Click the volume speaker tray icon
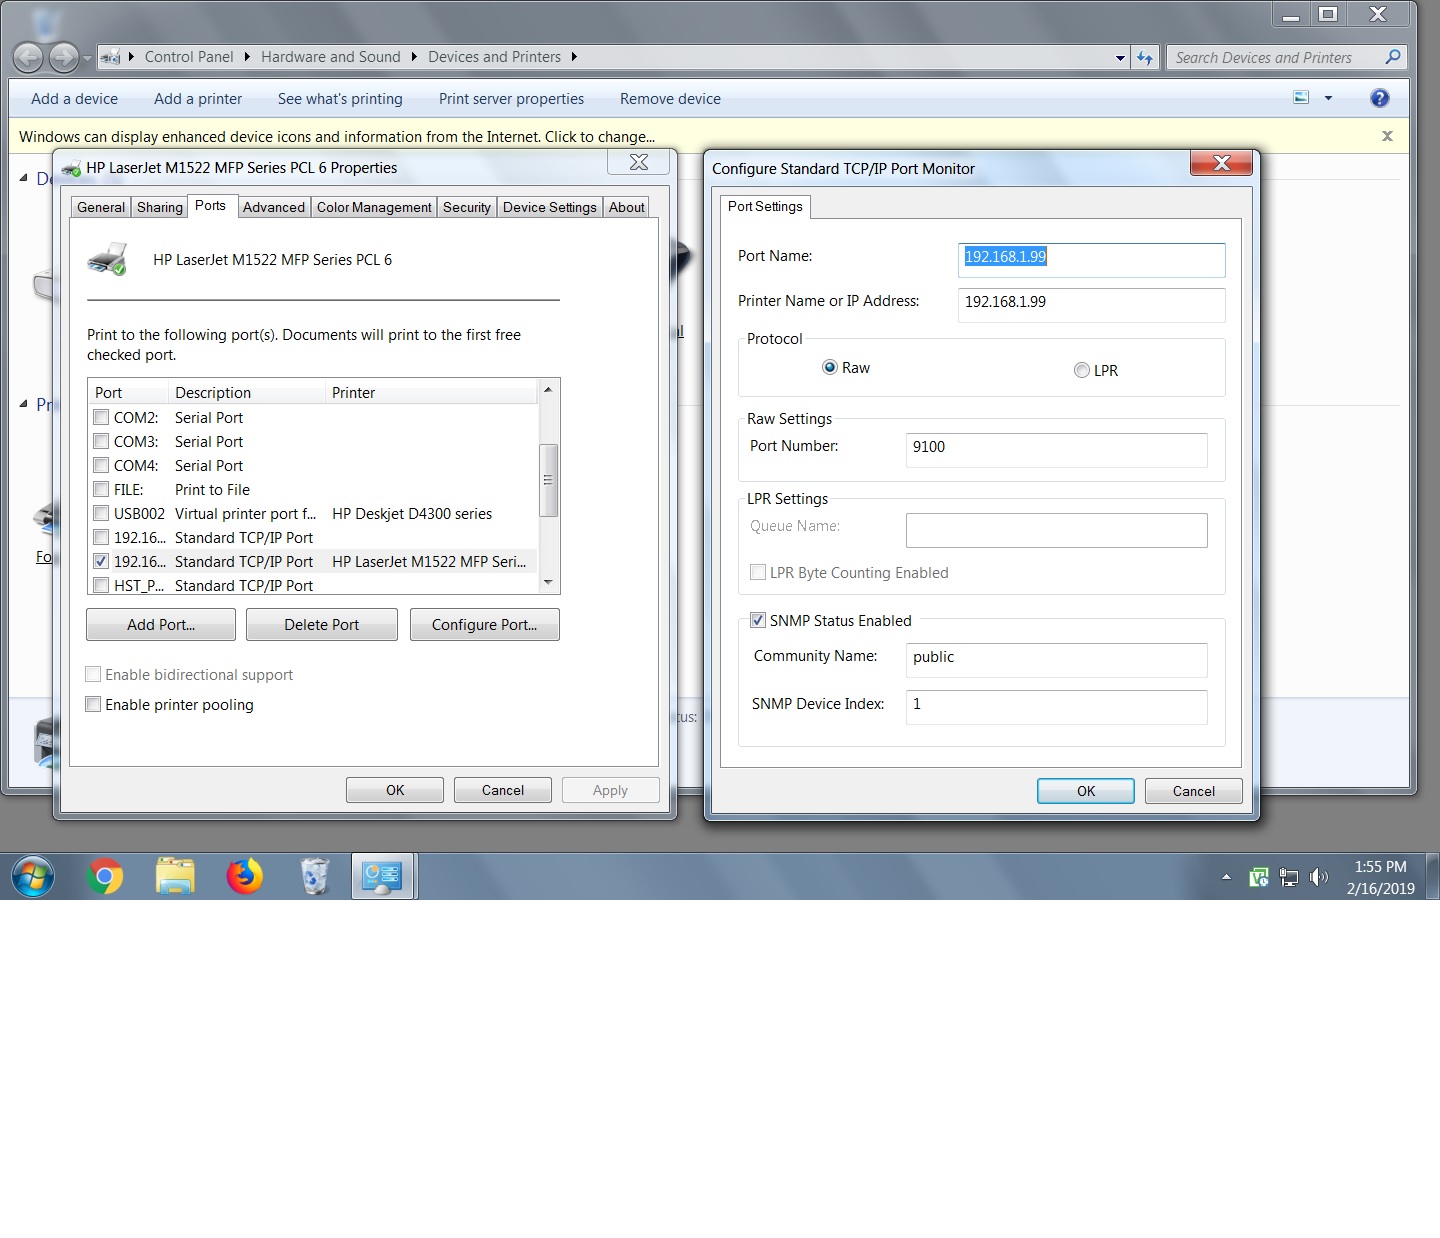 tap(1319, 878)
